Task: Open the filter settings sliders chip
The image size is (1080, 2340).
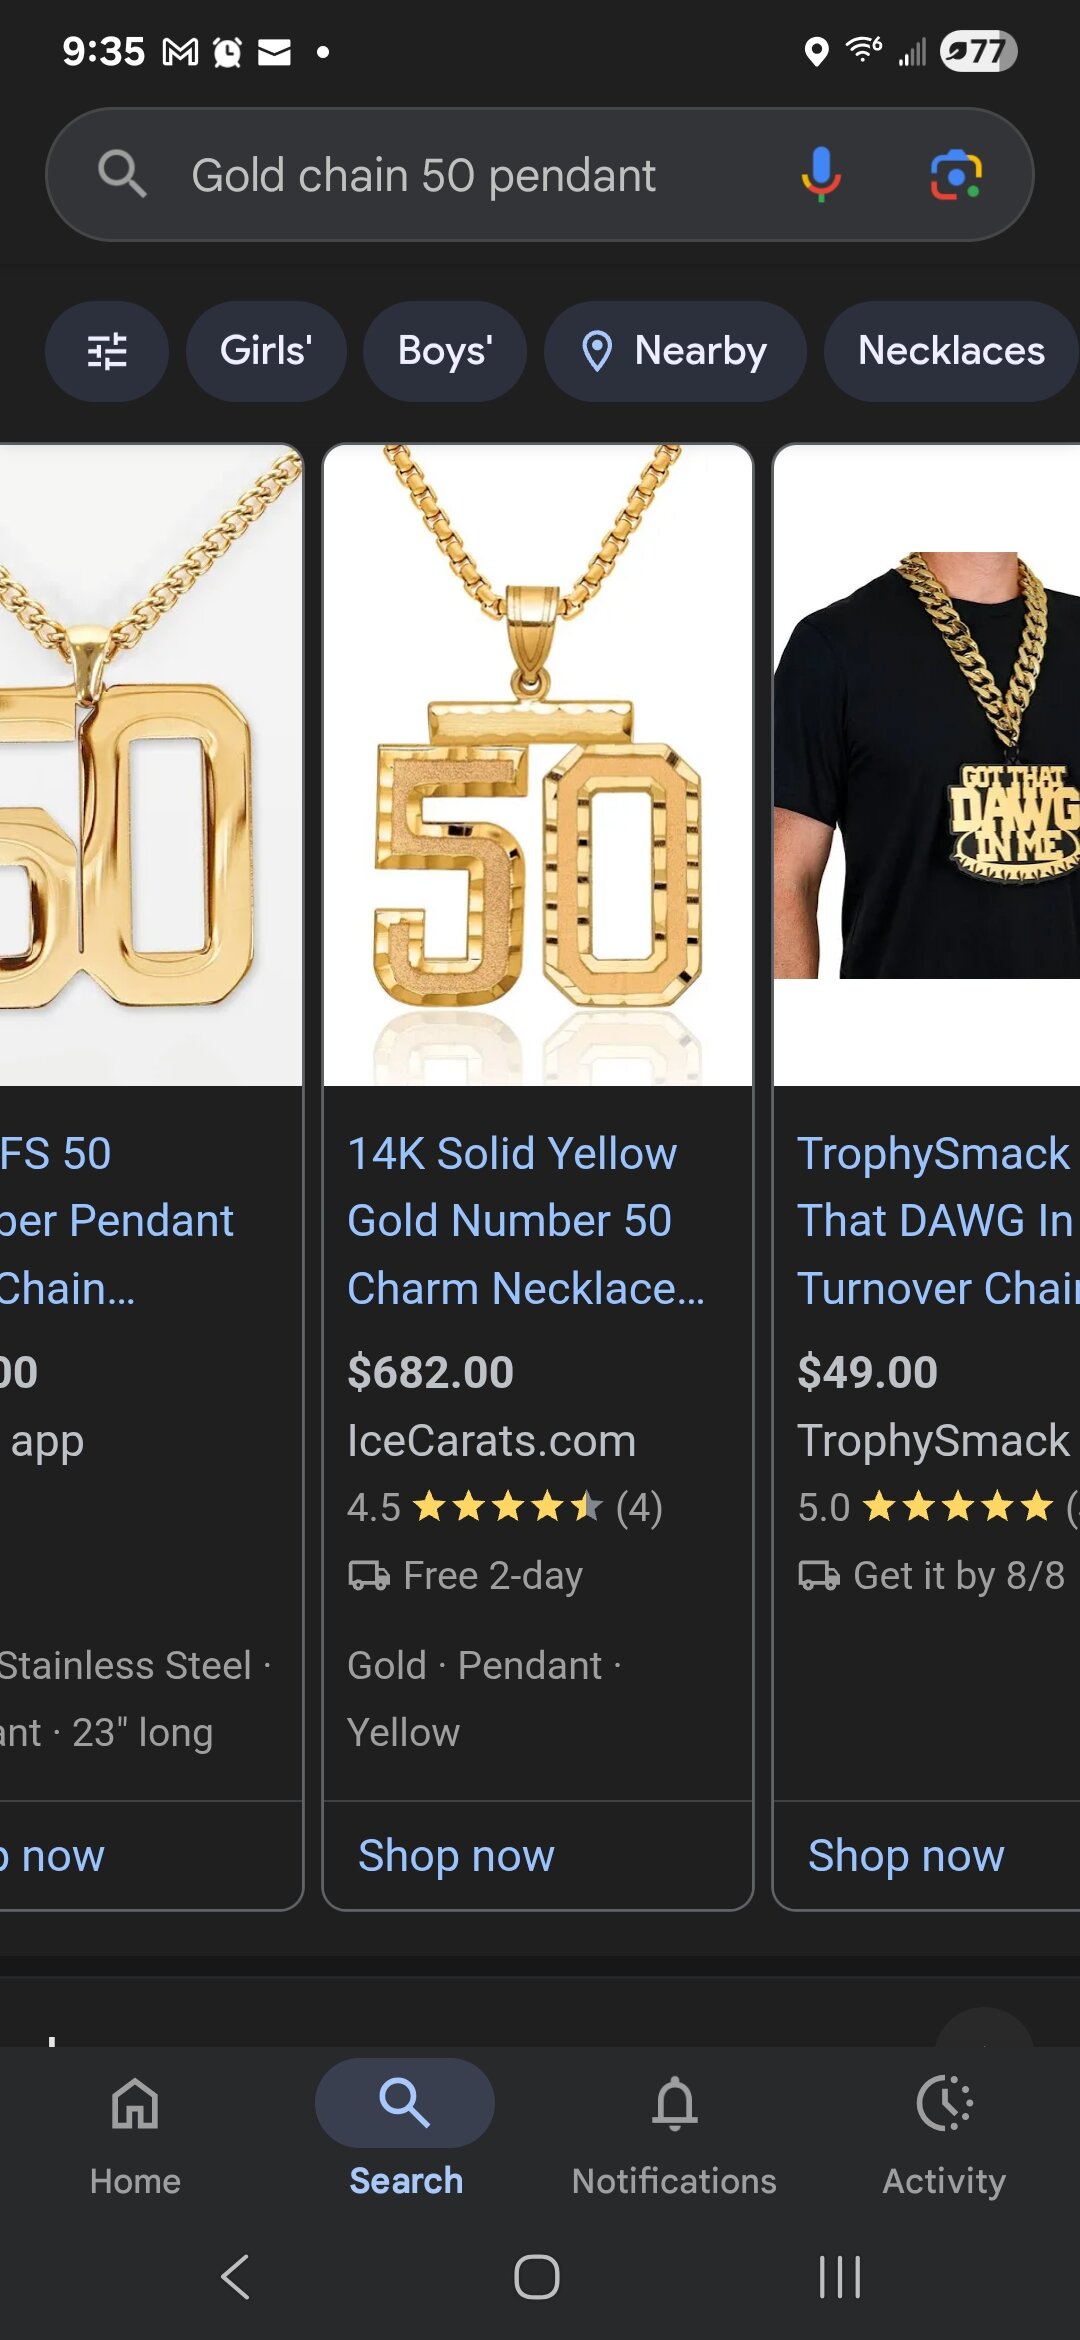Action: (x=107, y=351)
